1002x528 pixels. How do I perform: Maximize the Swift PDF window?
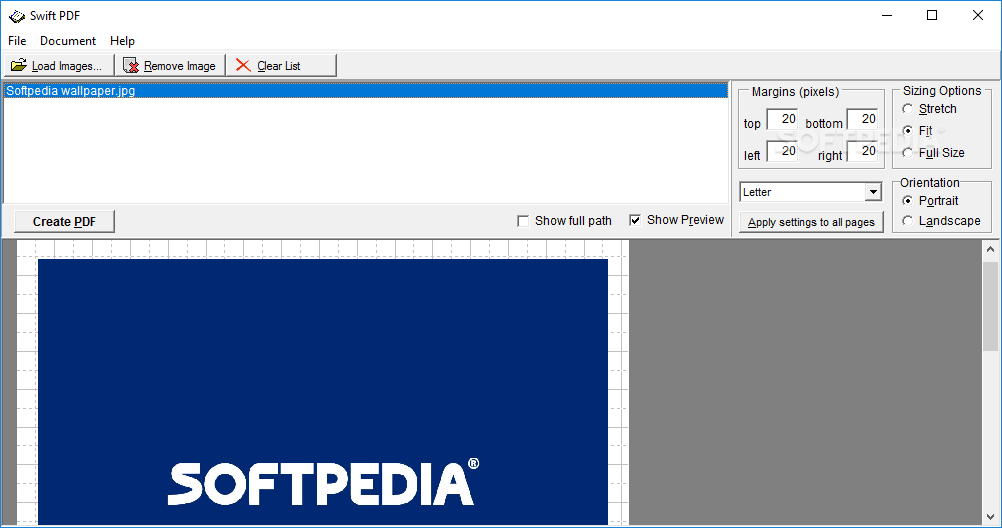(932, 15)
